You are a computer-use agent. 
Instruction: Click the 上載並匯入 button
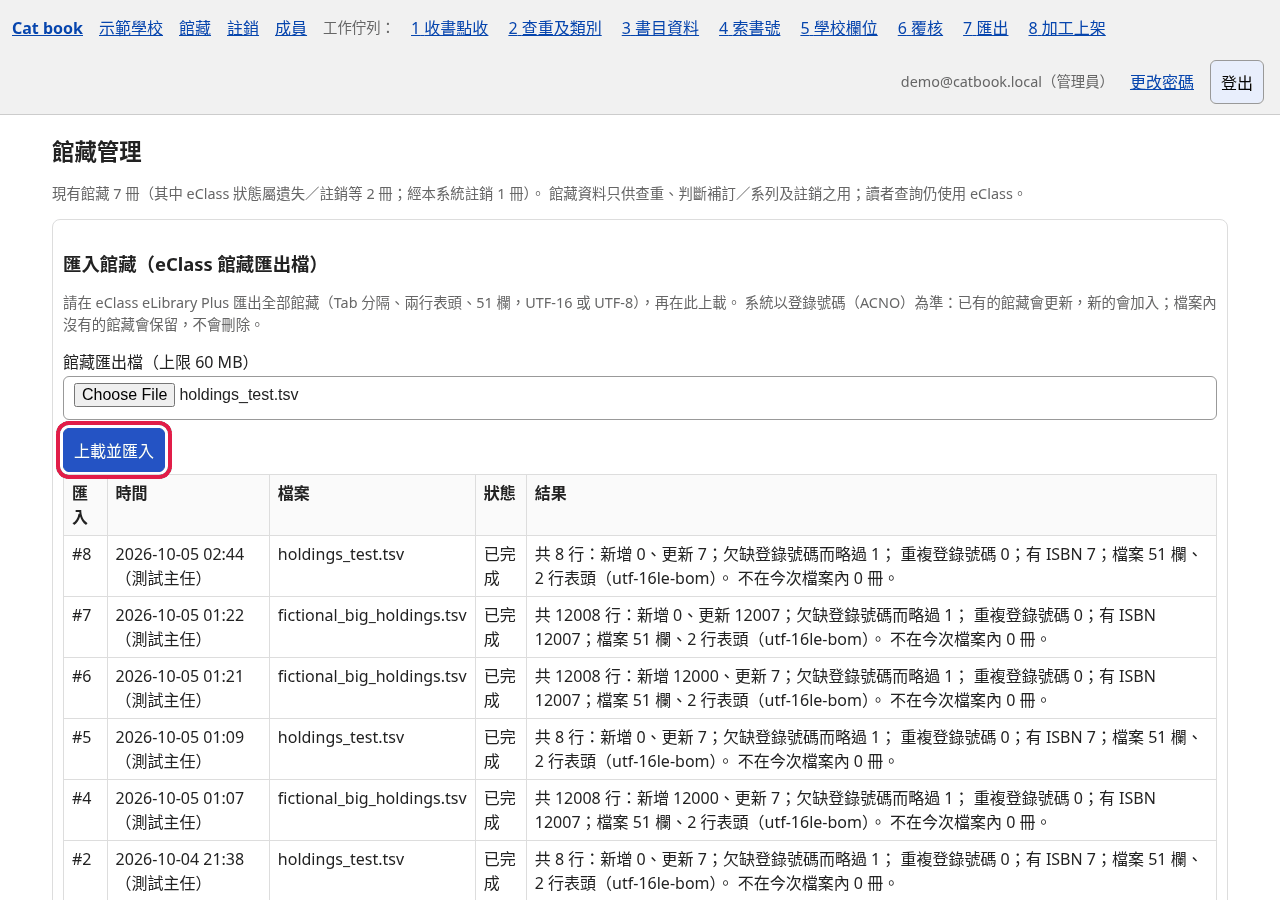click(x=114, y=450)
